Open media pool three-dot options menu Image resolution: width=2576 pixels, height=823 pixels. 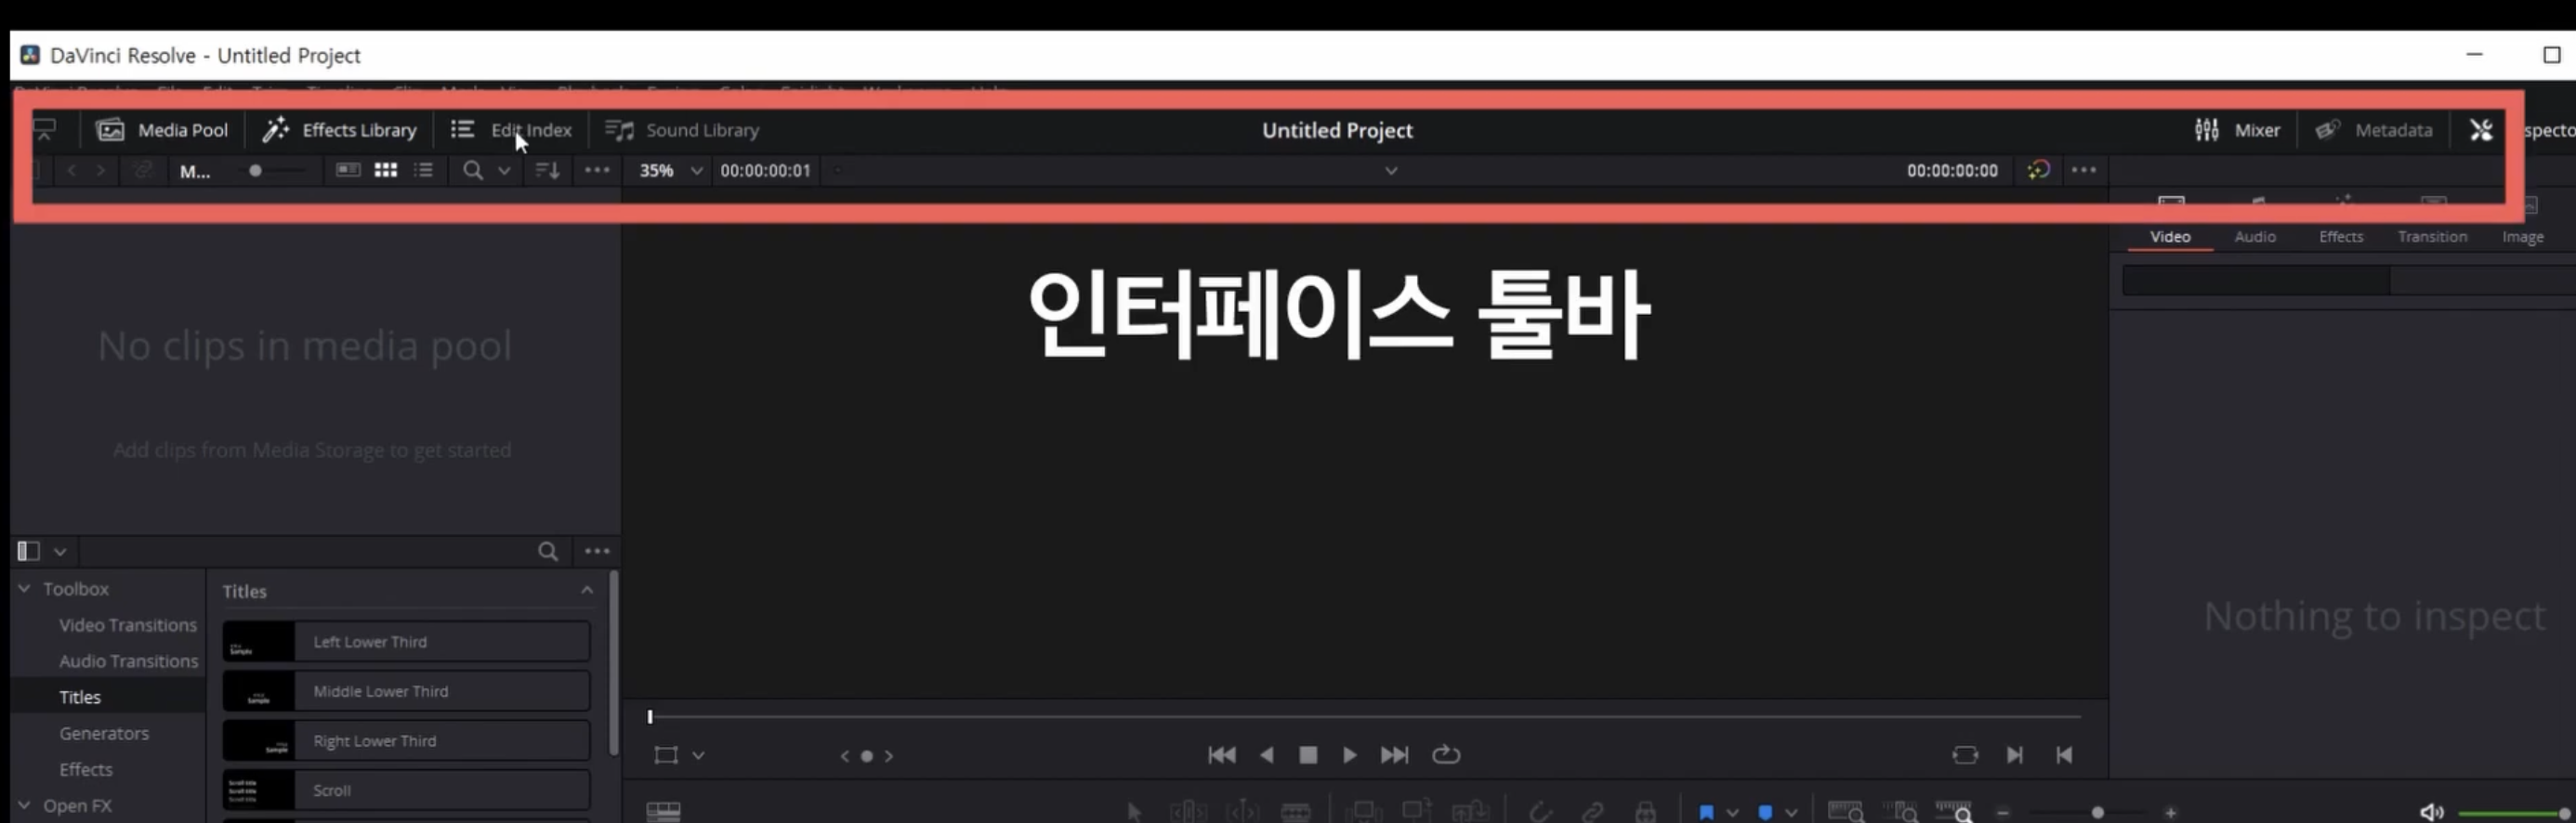597,170
